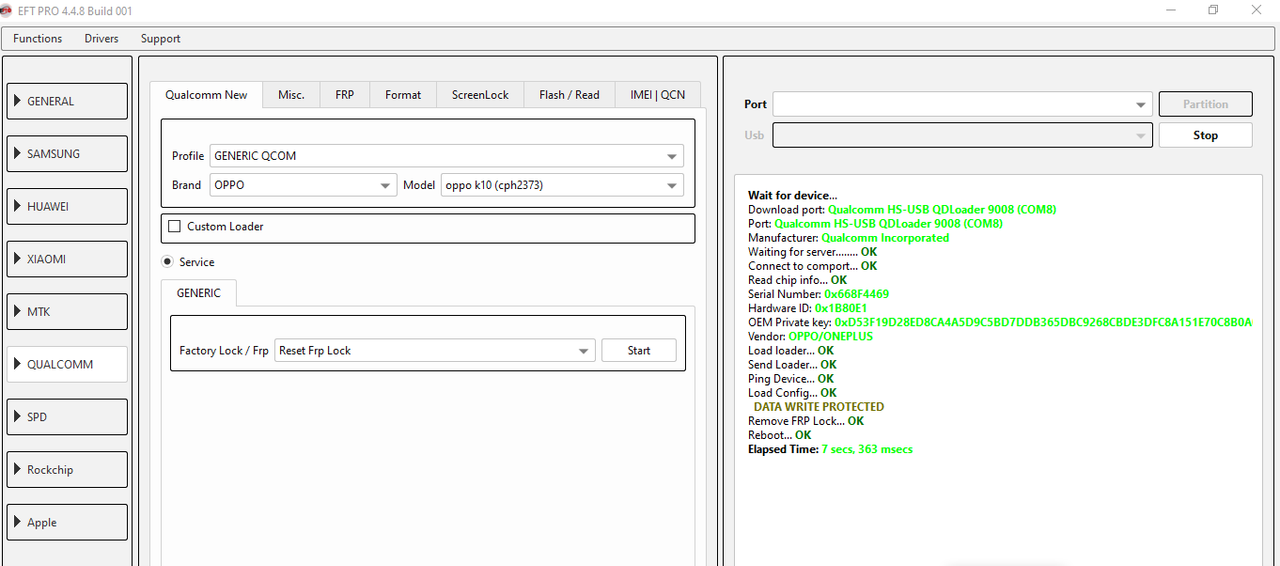Click the Vendor OPPO/ONEPLUS log value

pos(830,337)
